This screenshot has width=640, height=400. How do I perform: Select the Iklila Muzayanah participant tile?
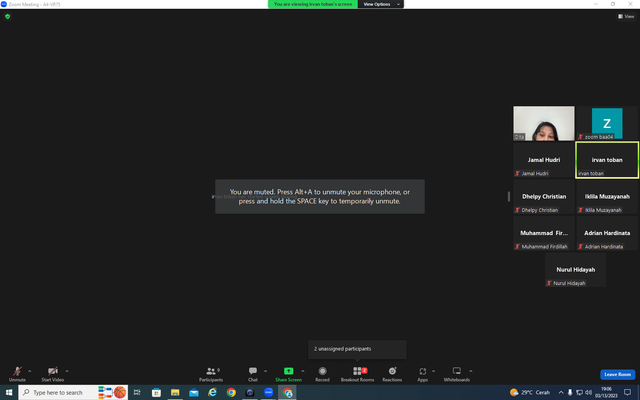607,197
